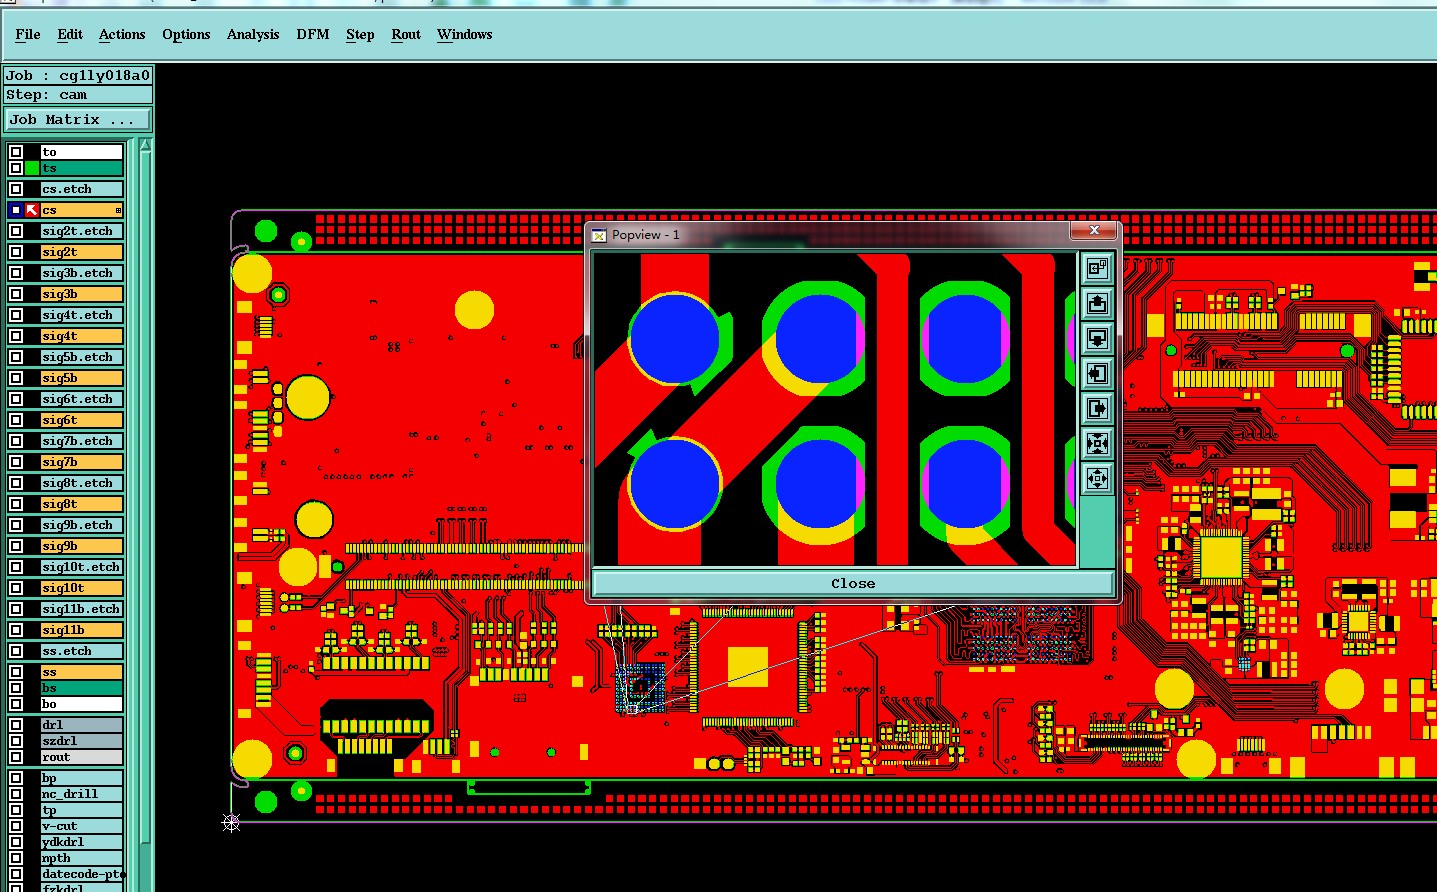Viewport: 1437px width, 892px height.
Task: Open the Actions menu
Action: [122, 34]
